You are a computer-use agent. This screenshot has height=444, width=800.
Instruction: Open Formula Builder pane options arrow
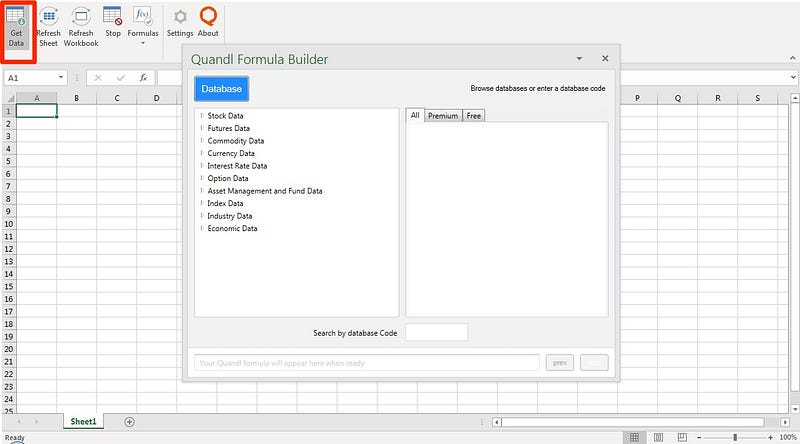pyautogui.click(x=579, y=59)
